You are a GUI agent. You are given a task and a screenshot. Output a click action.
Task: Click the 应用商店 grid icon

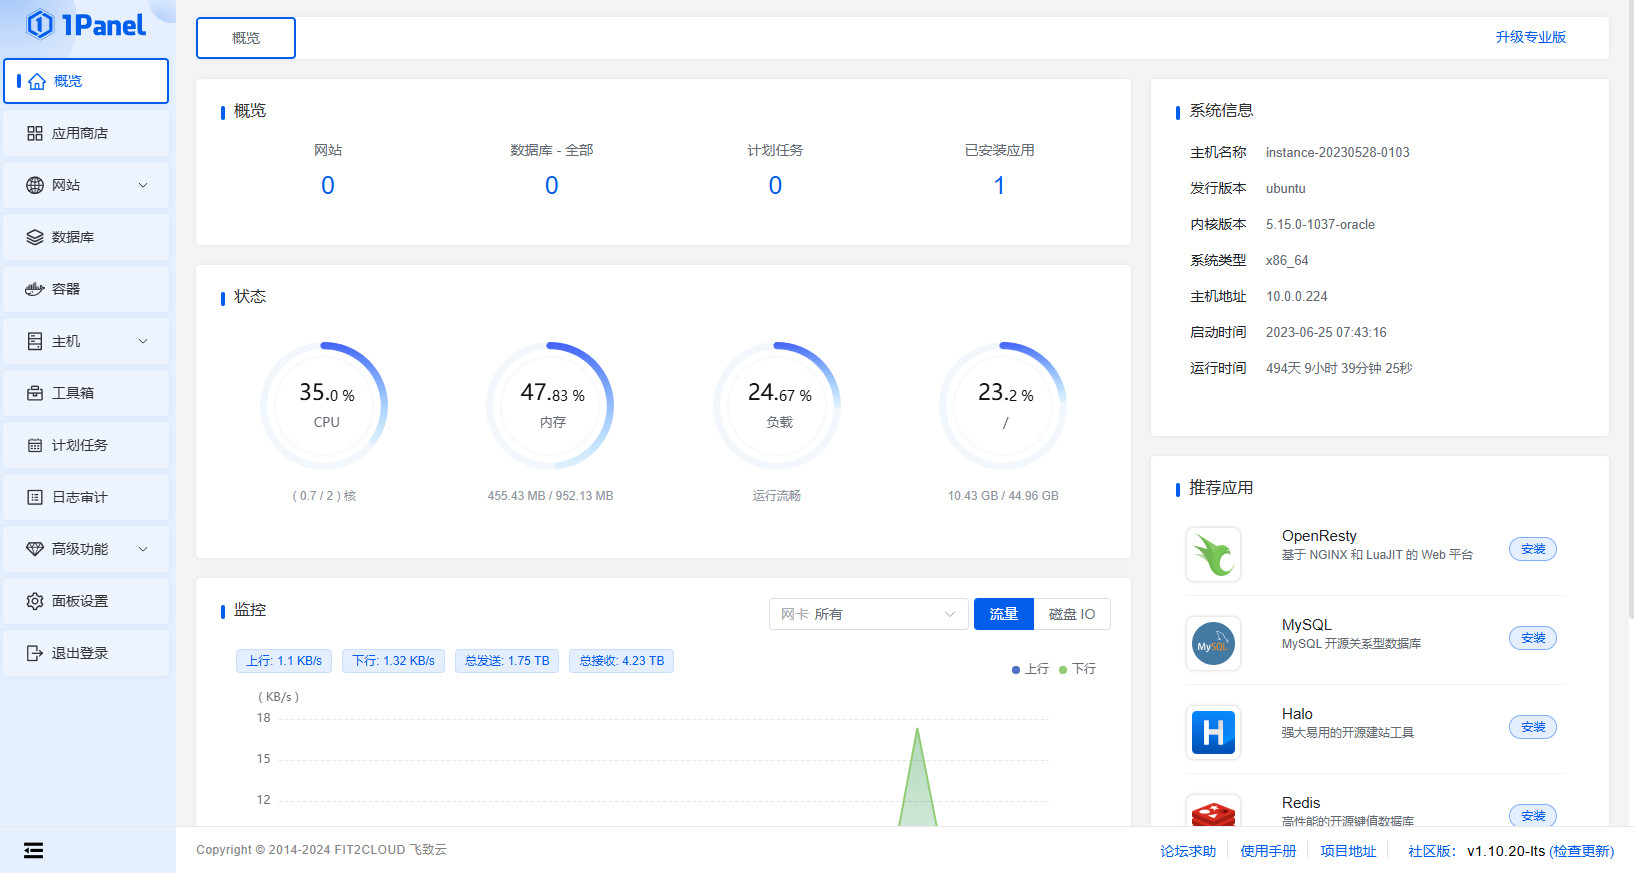[35, 133]
